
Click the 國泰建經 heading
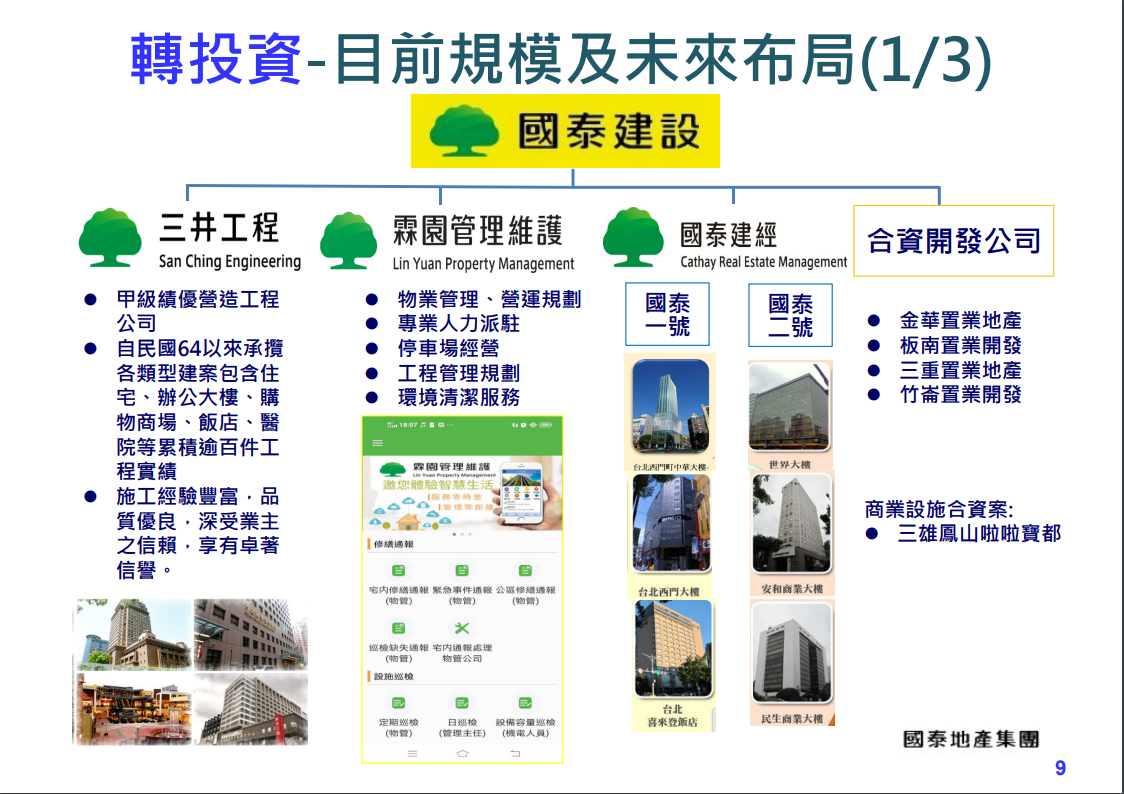(x=728, y=234)
